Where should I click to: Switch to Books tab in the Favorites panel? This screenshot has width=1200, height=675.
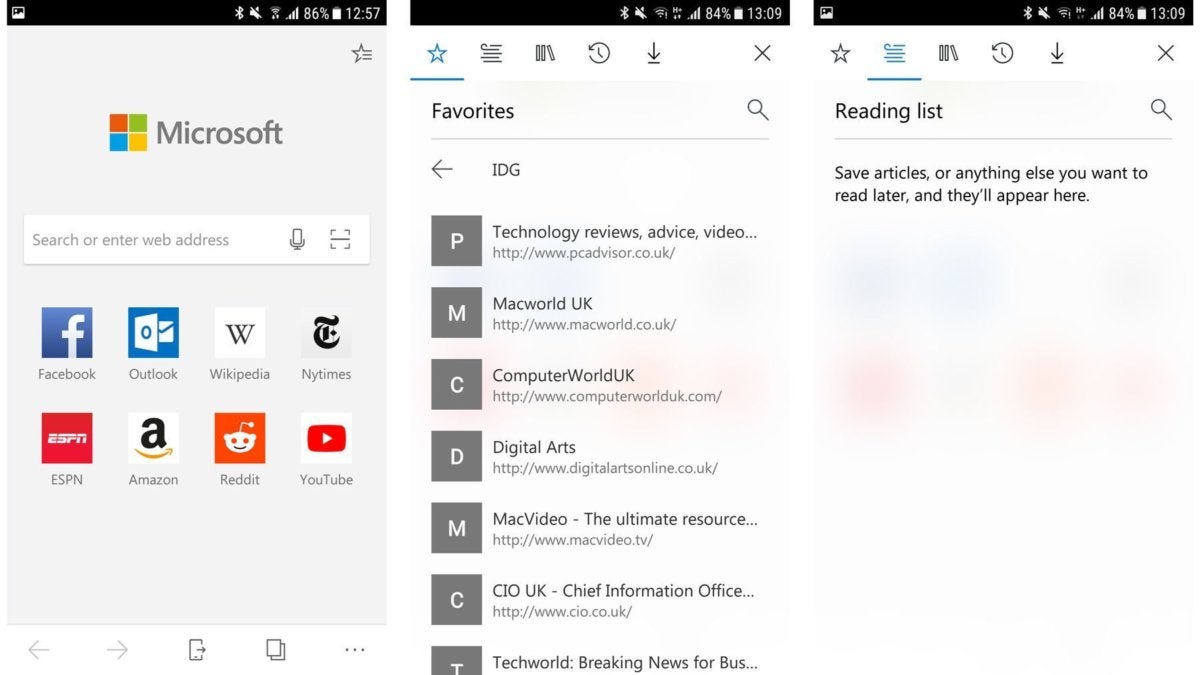point(545,53)
